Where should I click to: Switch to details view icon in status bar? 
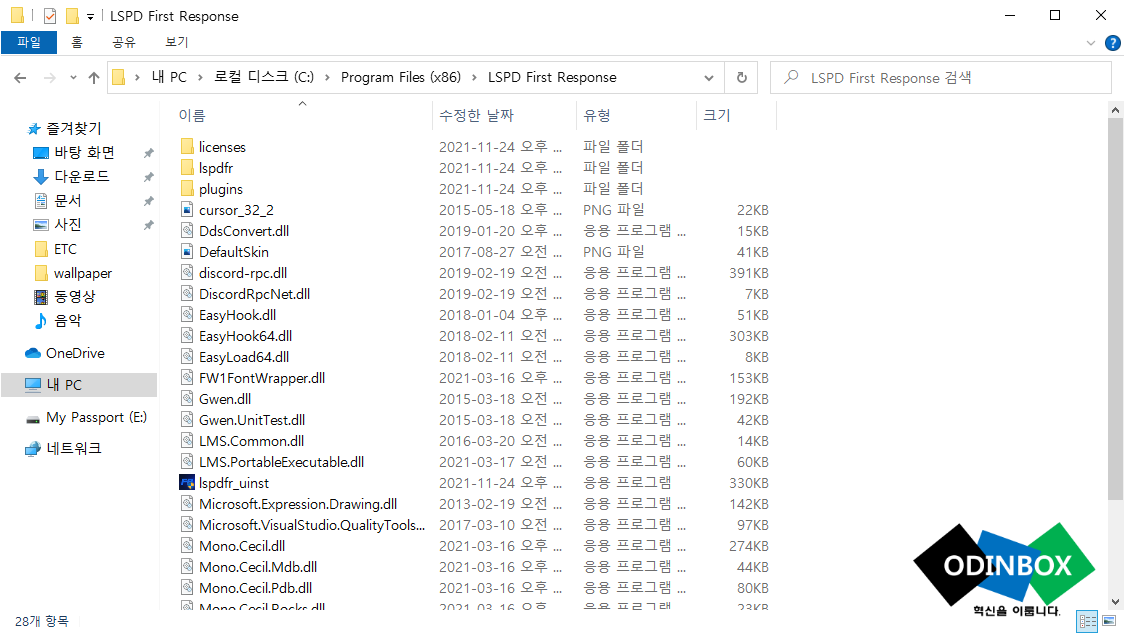click(1088, 621)
